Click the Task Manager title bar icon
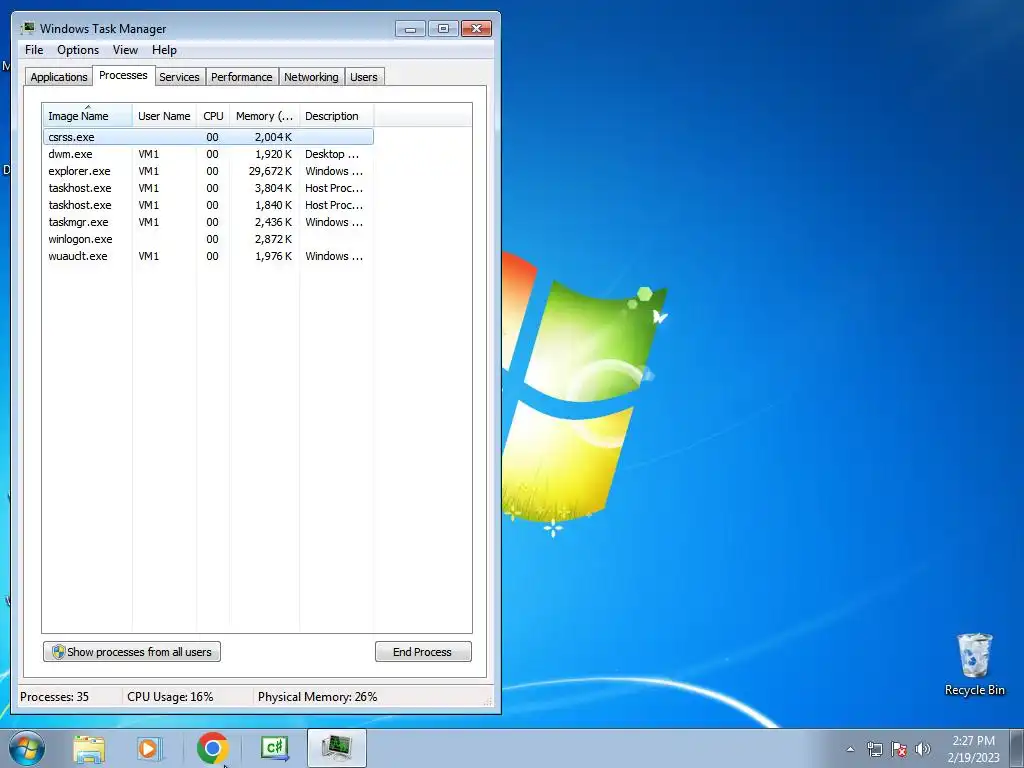Screen dimensions: 1024x768 [27, 28]
